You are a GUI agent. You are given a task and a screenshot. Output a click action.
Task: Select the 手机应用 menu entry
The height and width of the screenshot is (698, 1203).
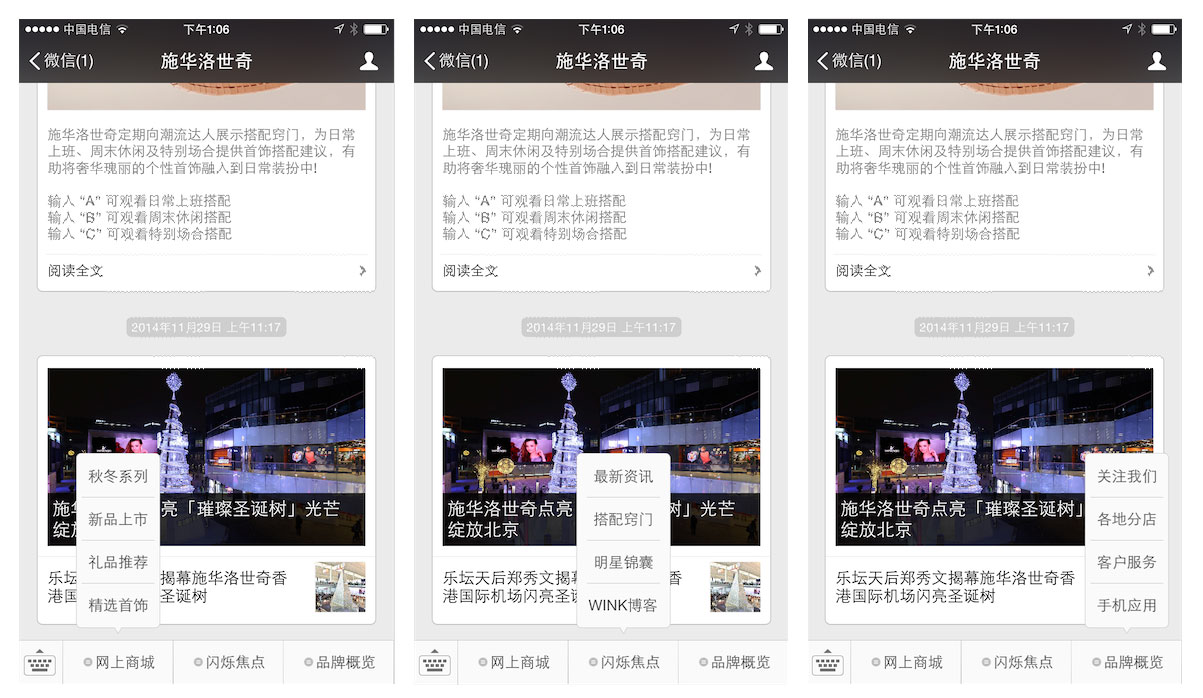1126,605
